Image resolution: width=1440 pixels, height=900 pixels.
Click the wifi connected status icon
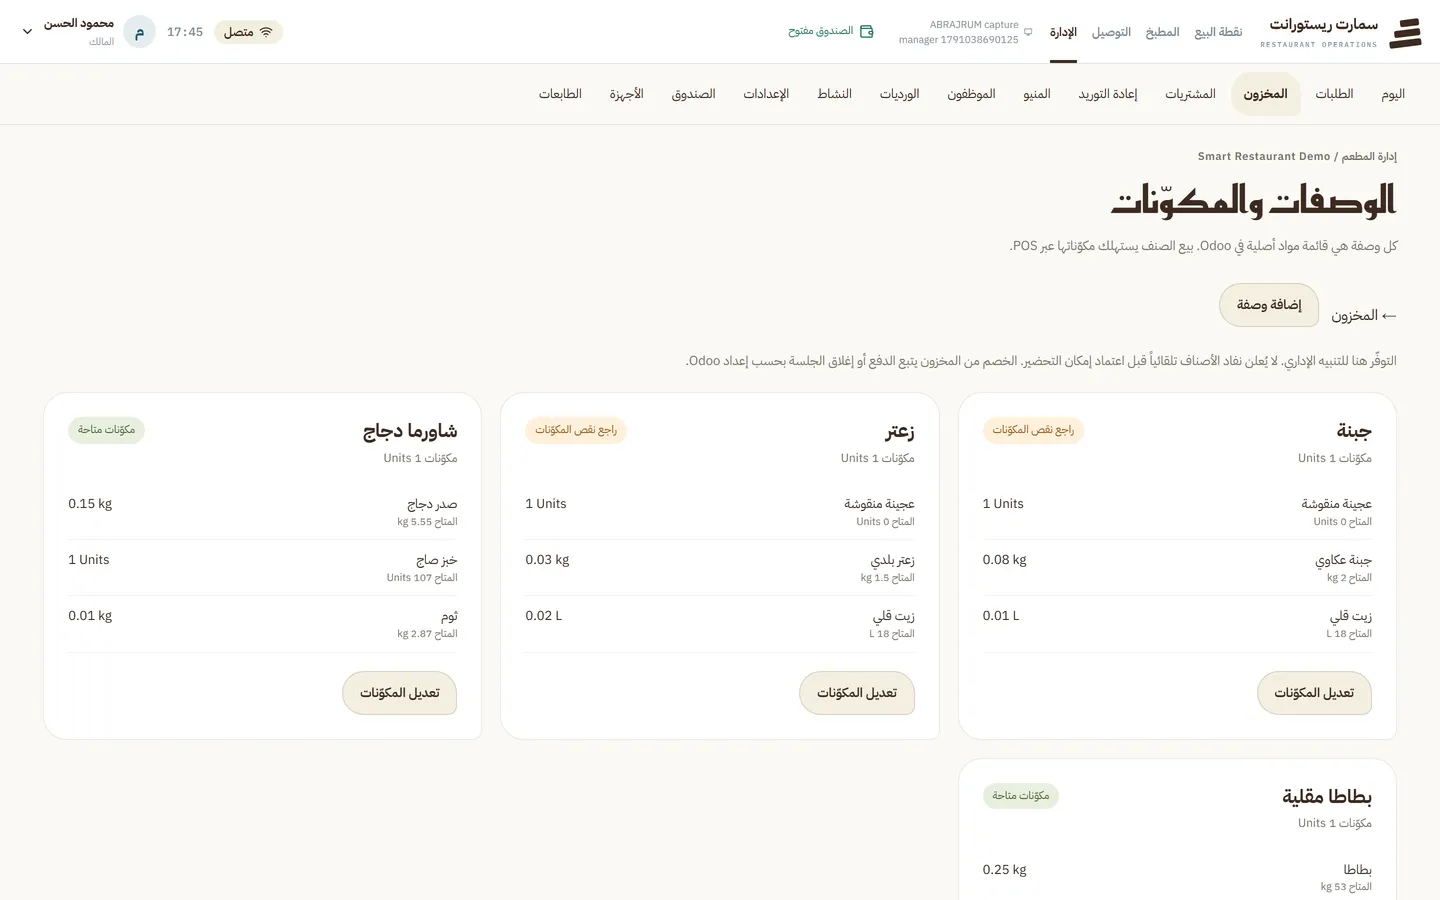266,32
